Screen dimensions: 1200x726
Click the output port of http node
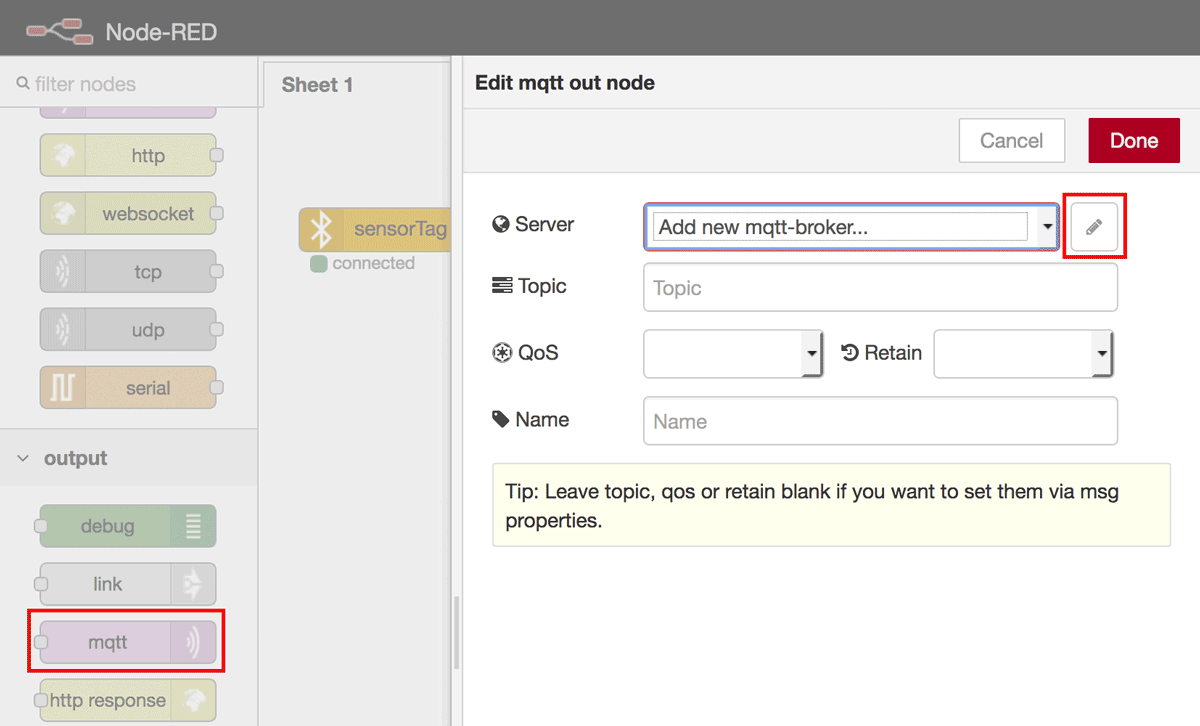coord(216,155)
